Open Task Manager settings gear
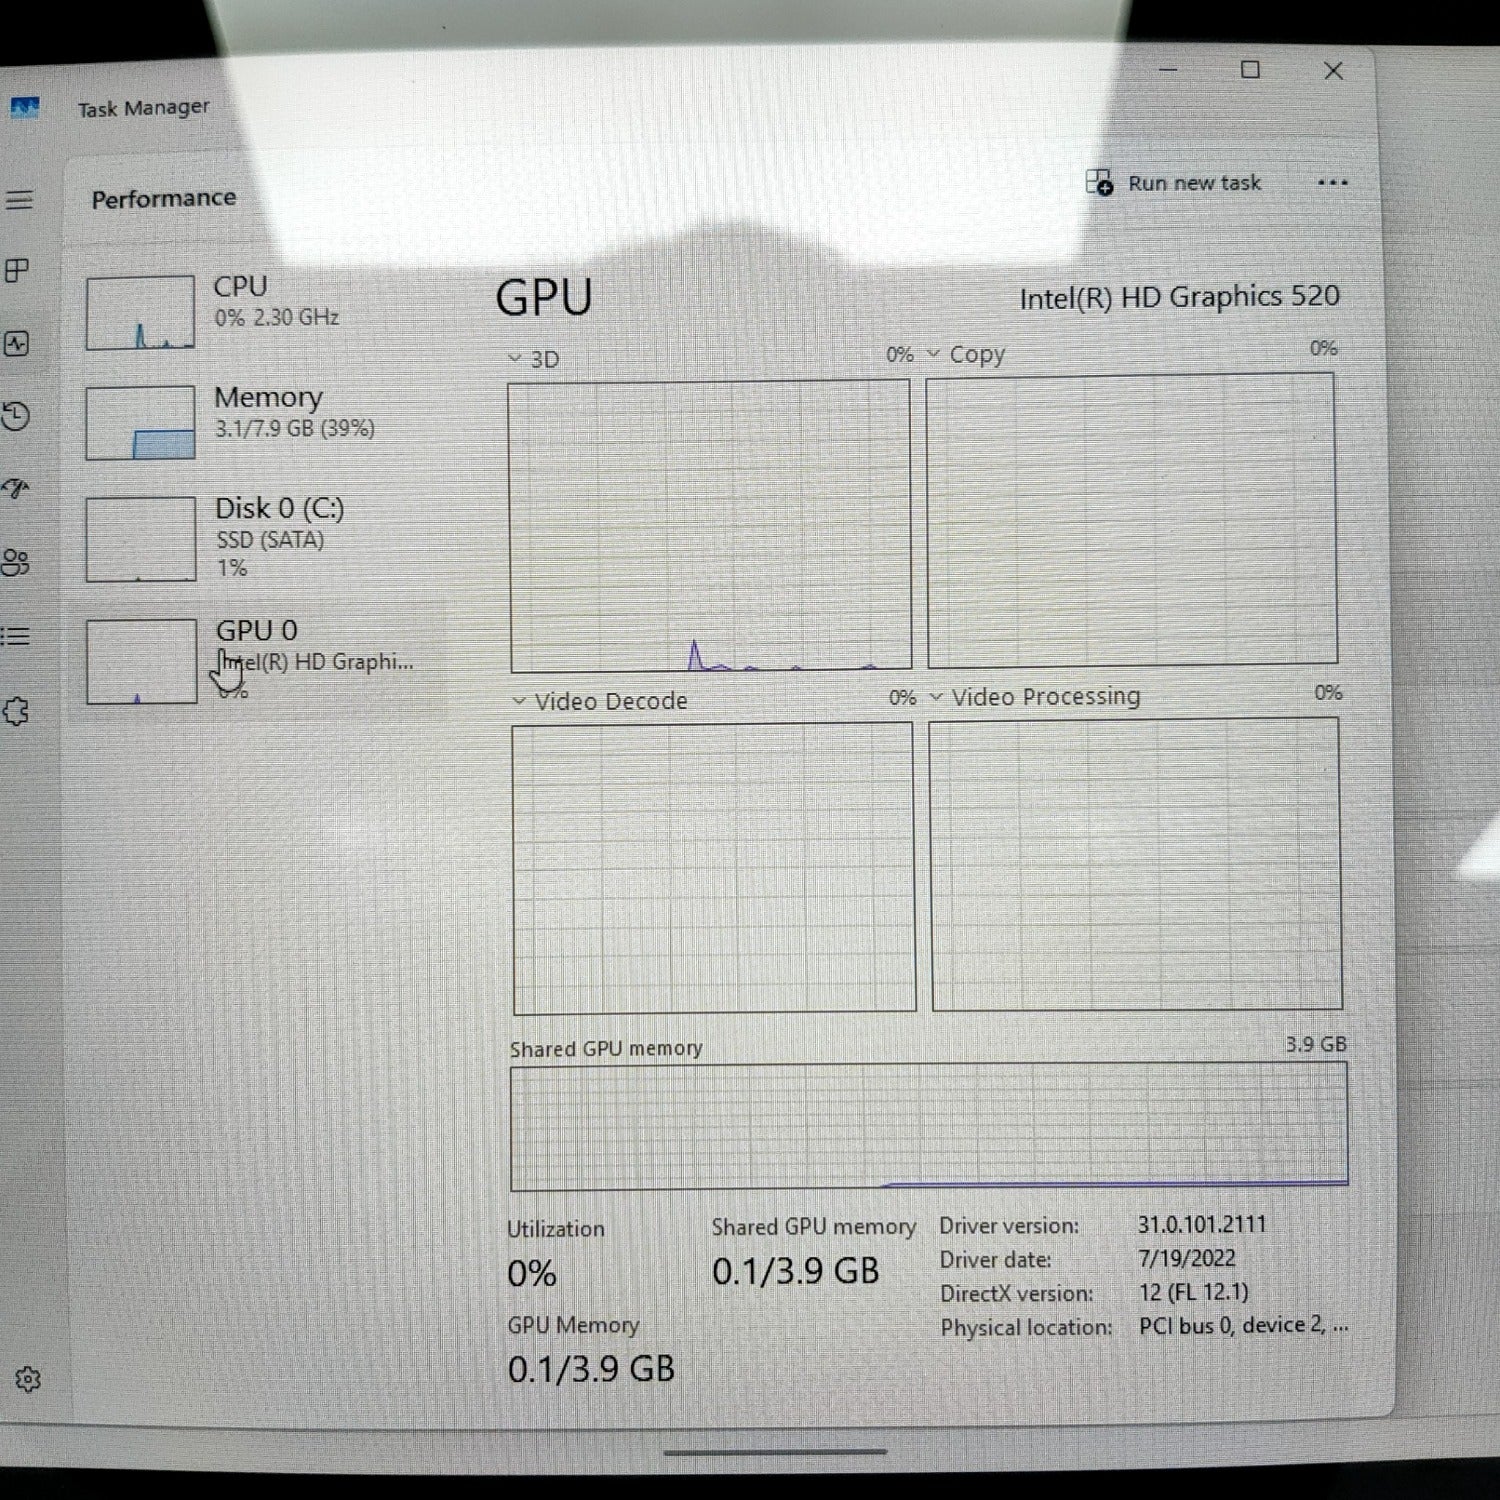 click(x=26, y=1378)
